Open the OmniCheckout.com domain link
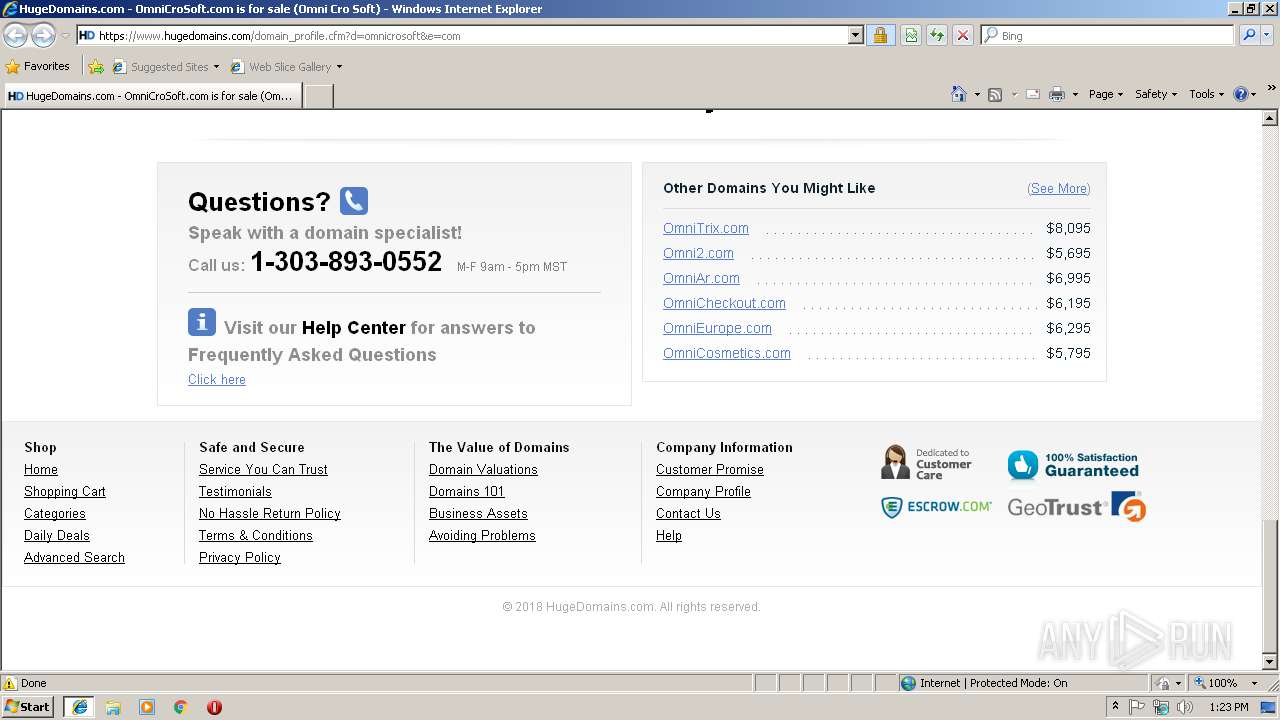 click(x=724, y=303)
